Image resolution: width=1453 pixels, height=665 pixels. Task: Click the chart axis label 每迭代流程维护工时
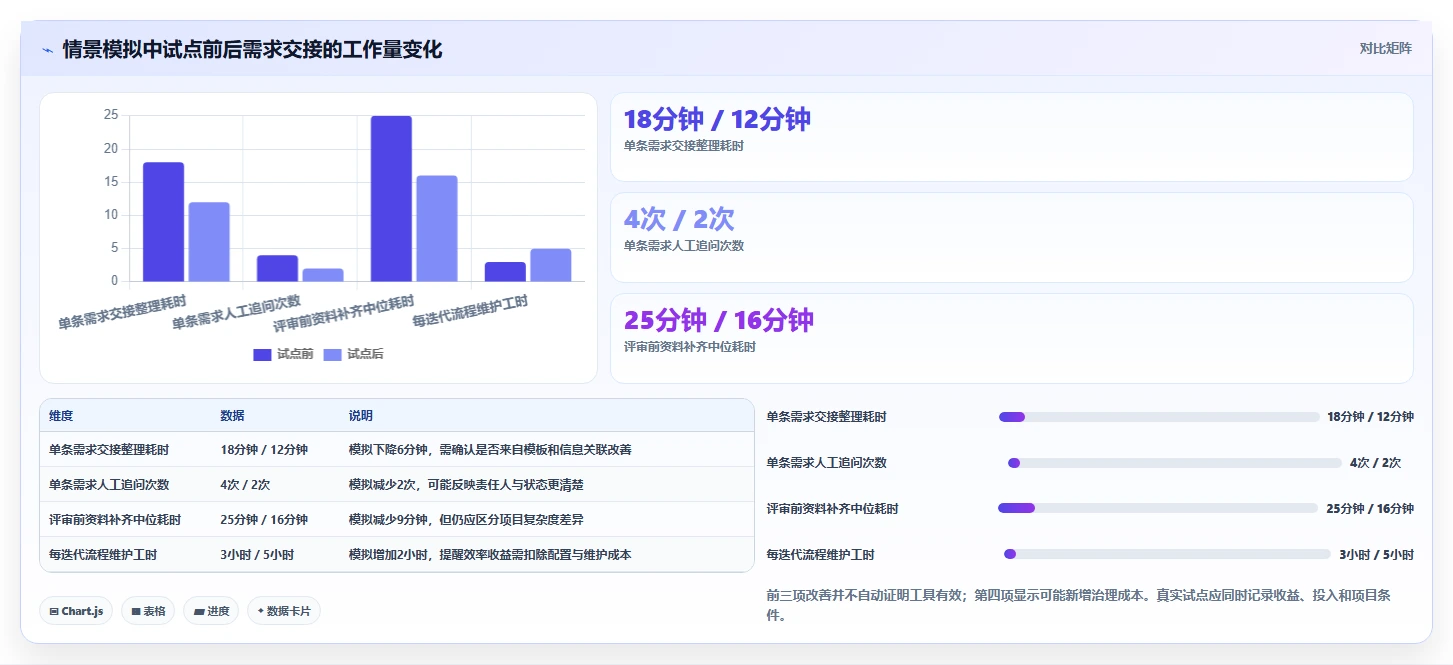(x=470, y=312)
